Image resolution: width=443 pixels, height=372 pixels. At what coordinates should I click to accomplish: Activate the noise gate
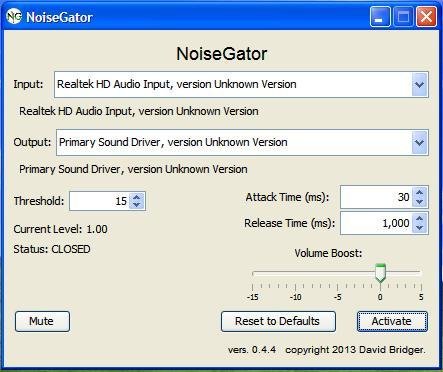click(x=392, y=321)
